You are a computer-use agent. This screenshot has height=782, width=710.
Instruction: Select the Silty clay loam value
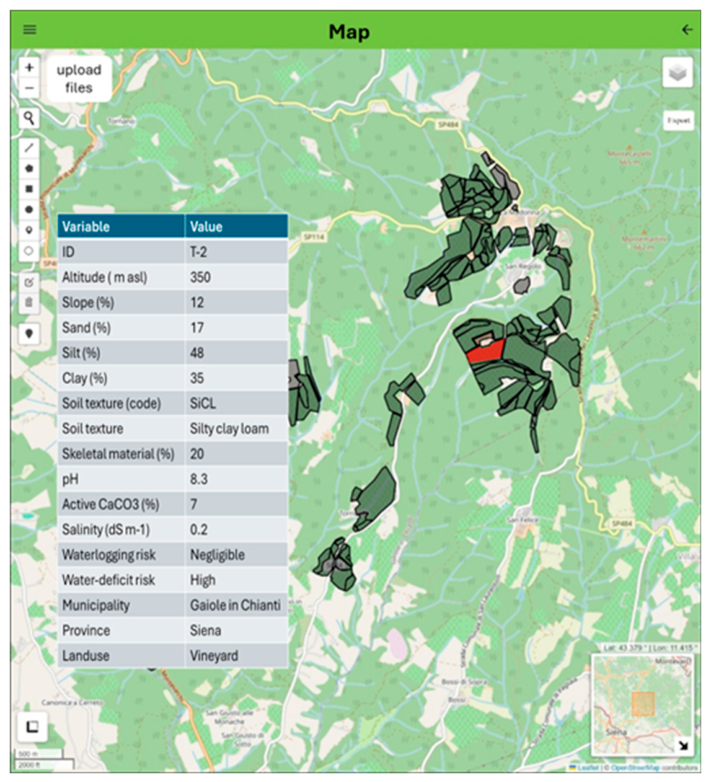(x=229, y=429)
